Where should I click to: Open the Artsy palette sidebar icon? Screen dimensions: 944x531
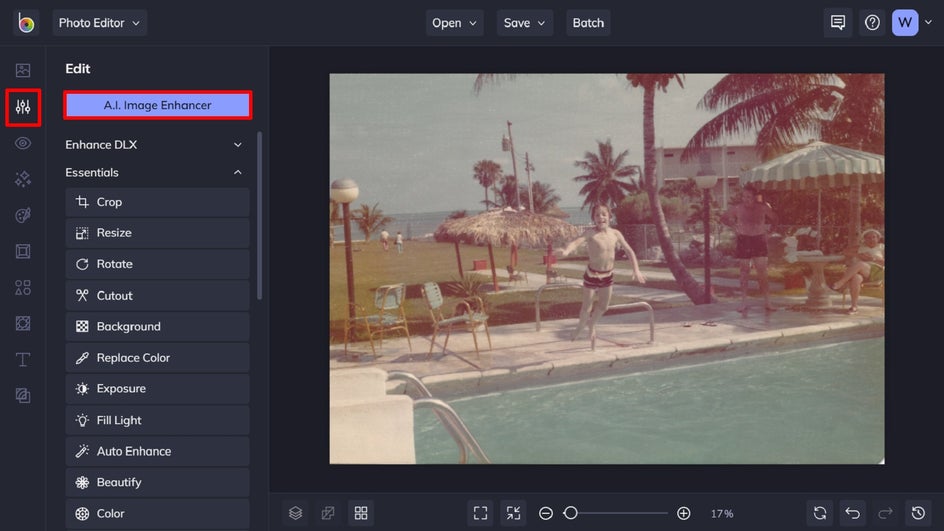click(23, 215)
